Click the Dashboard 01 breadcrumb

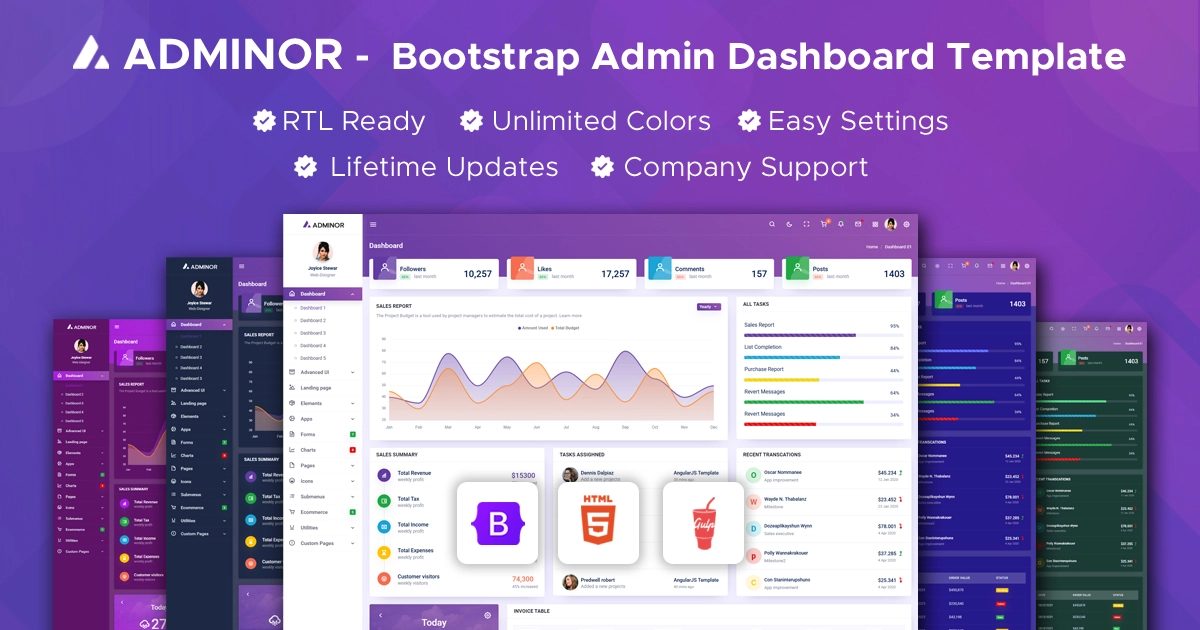pyautogui.click(x=896, y=246)
